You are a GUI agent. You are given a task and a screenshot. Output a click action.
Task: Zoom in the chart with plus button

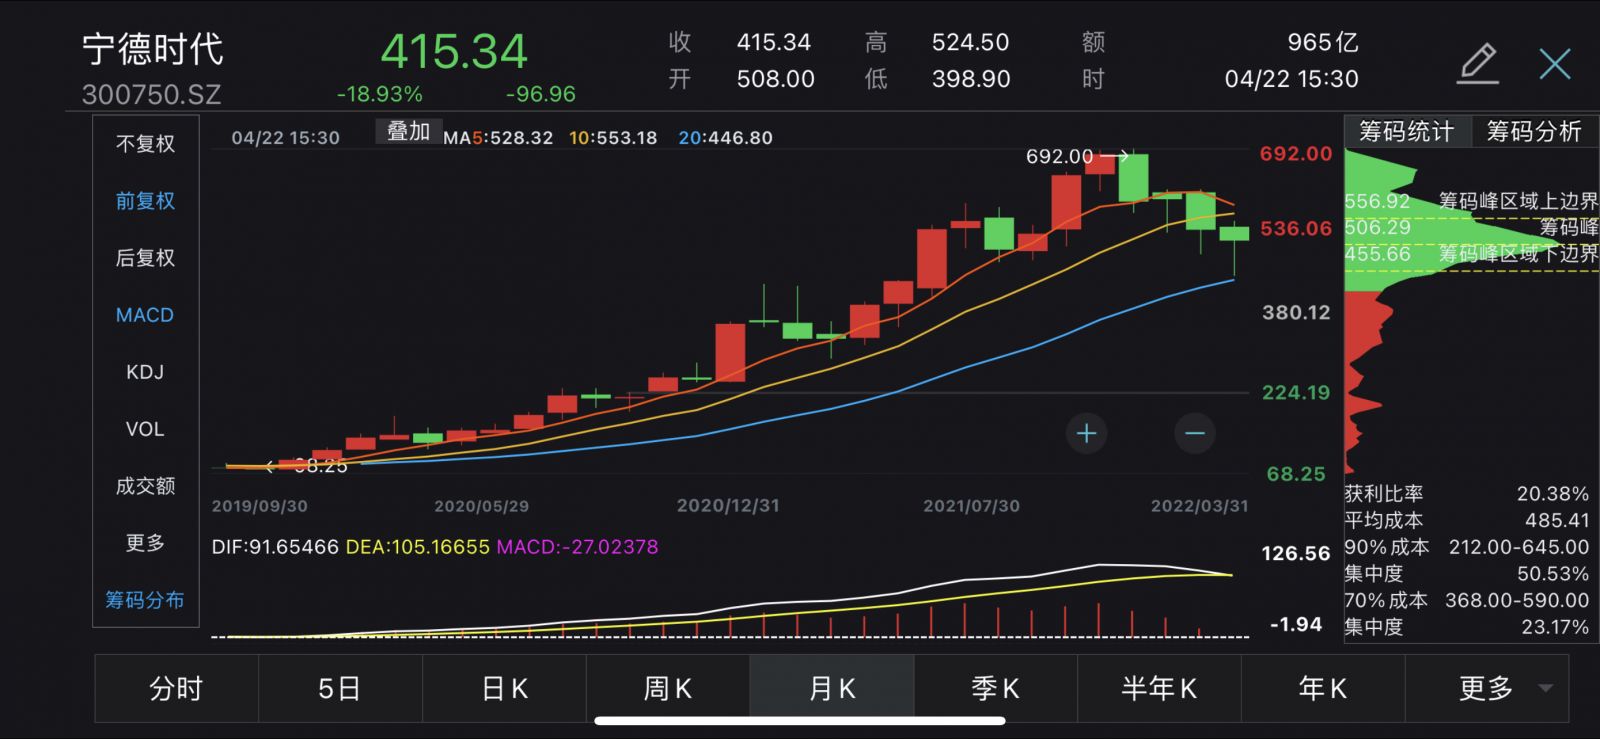[1086, 433]
